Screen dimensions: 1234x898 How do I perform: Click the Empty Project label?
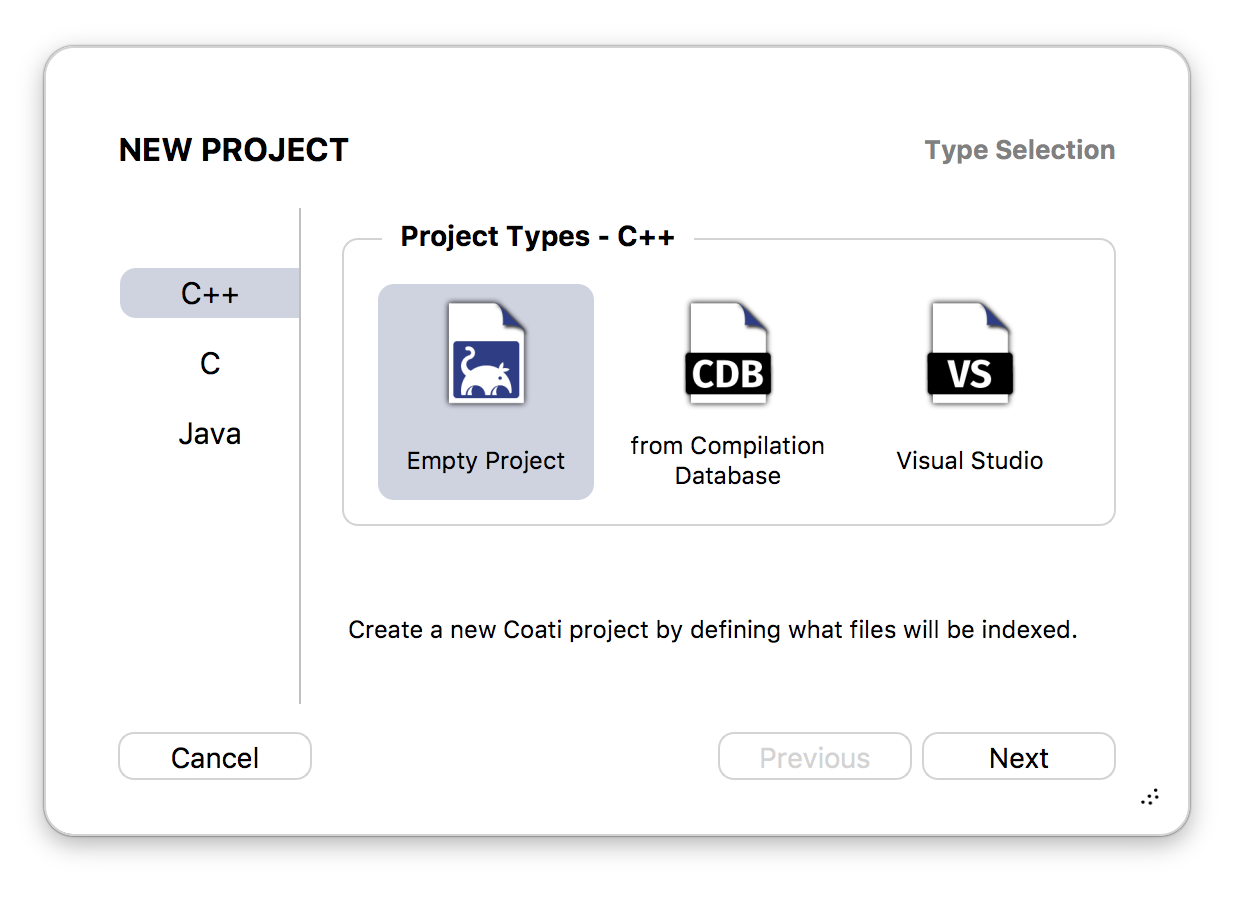coord(486,461)
